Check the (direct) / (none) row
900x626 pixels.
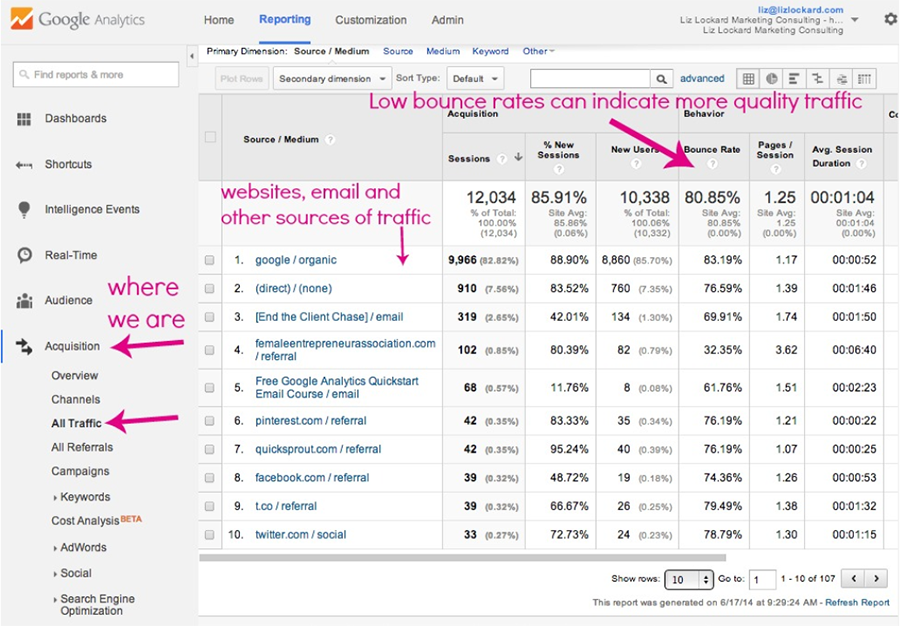click(x=210, y=289)
